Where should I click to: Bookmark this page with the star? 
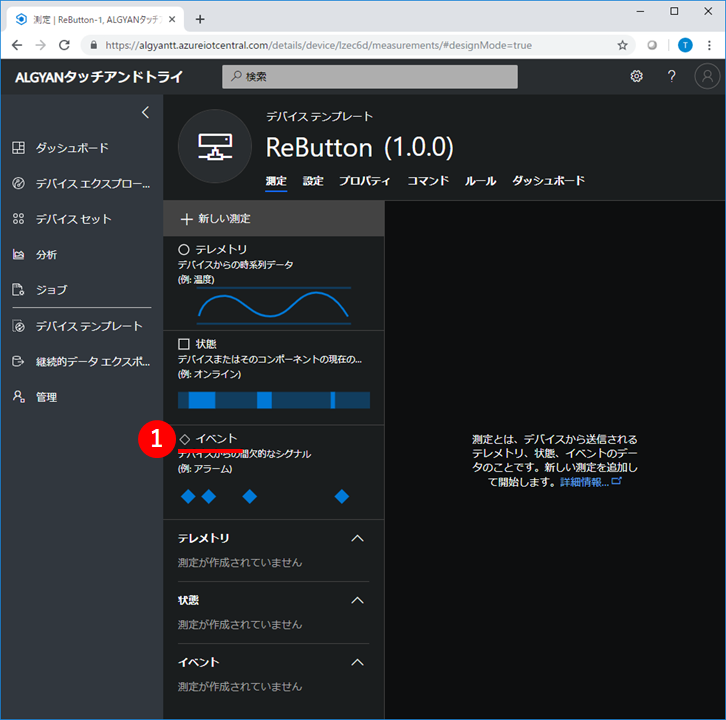(x=622, y=45)
